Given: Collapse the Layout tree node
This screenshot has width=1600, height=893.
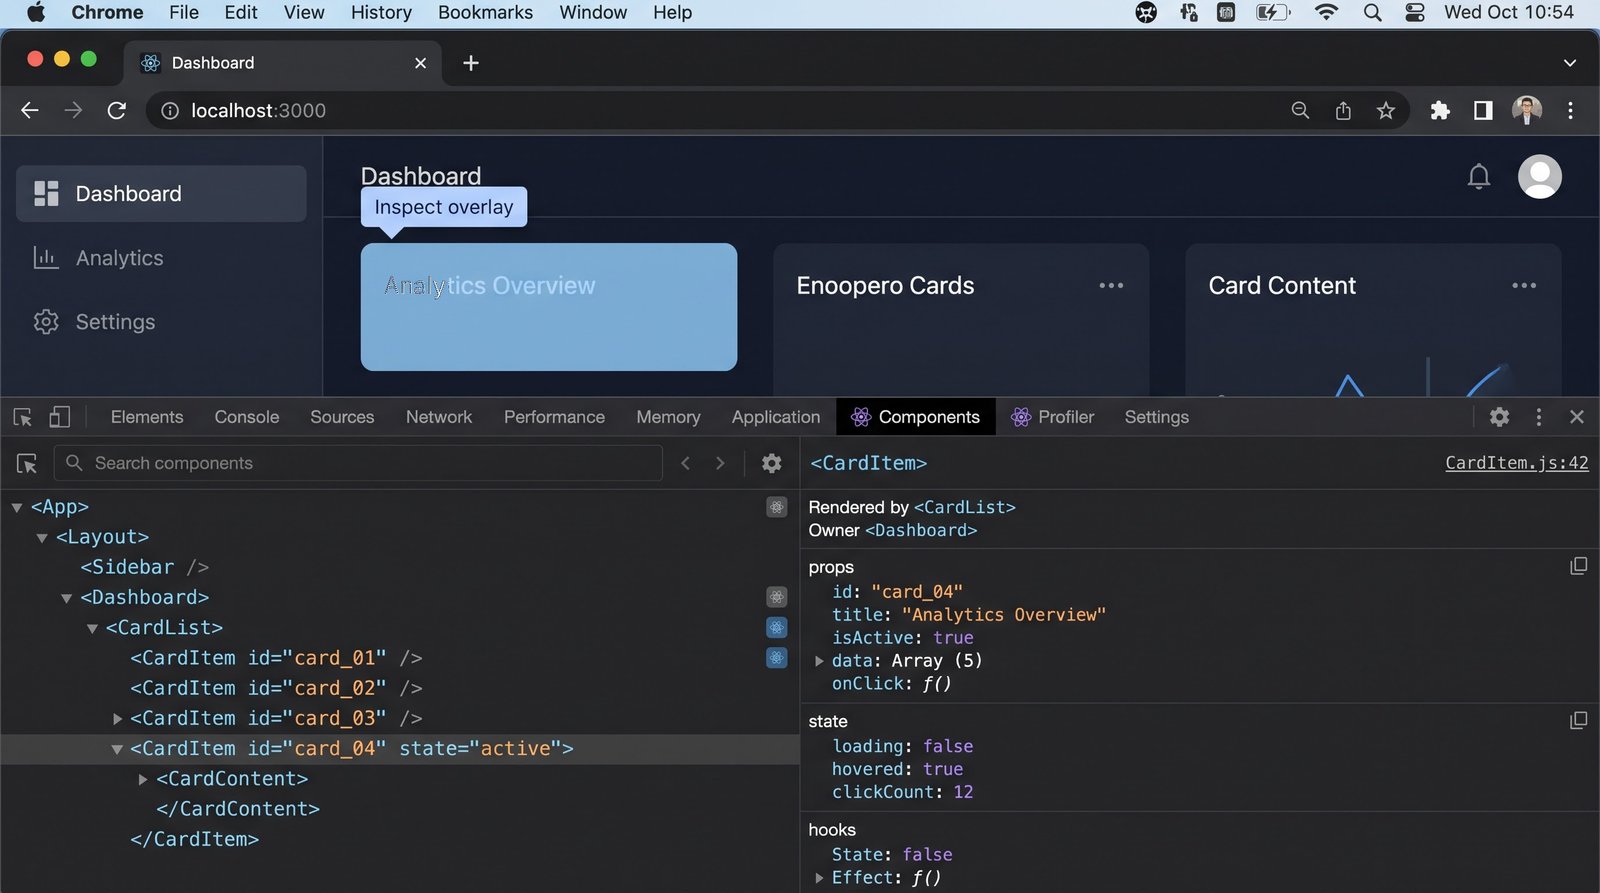Looking at the screenshot, I should click(42, 538).
